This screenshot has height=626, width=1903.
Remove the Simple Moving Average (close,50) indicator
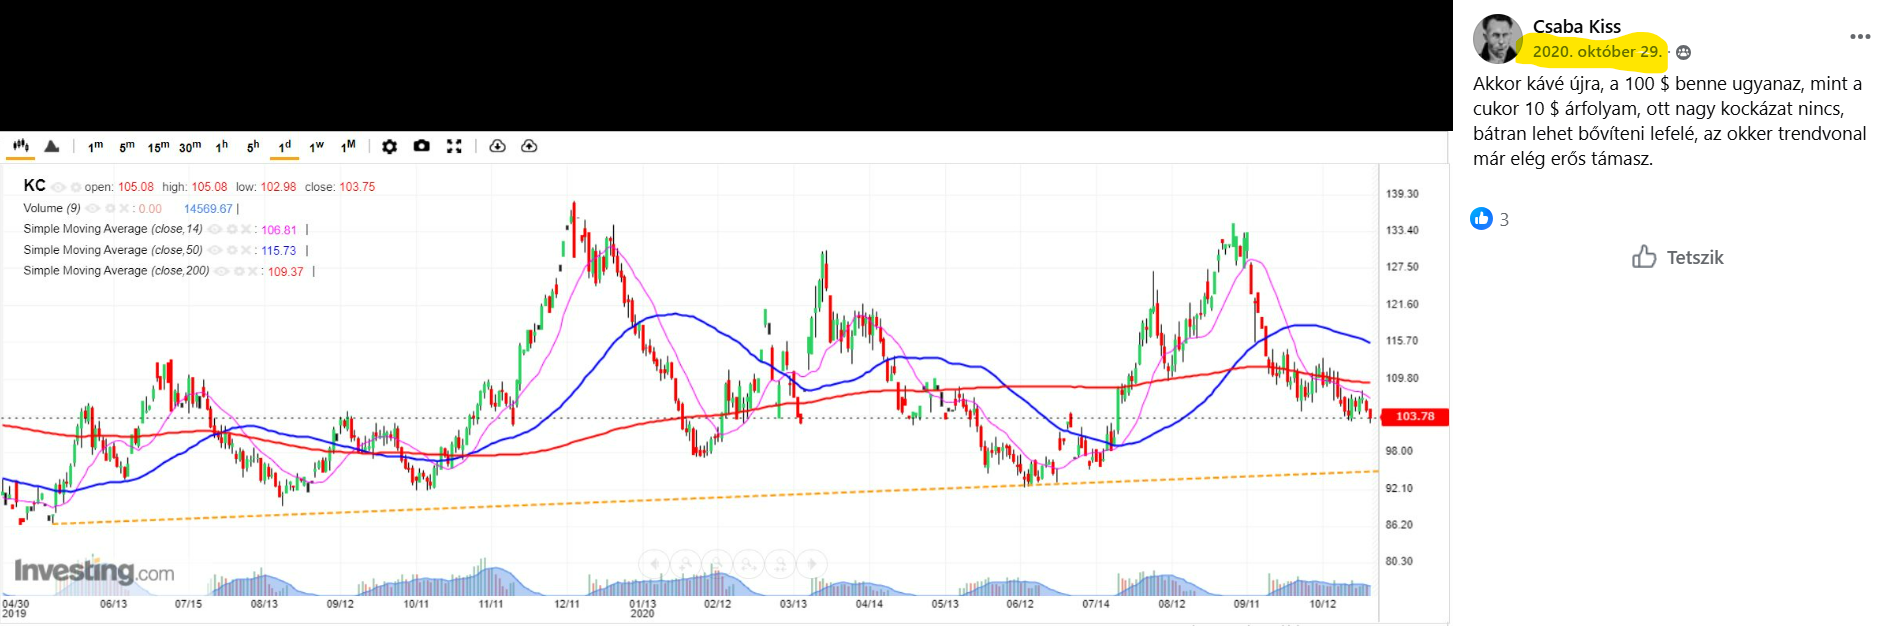(246, 250)
